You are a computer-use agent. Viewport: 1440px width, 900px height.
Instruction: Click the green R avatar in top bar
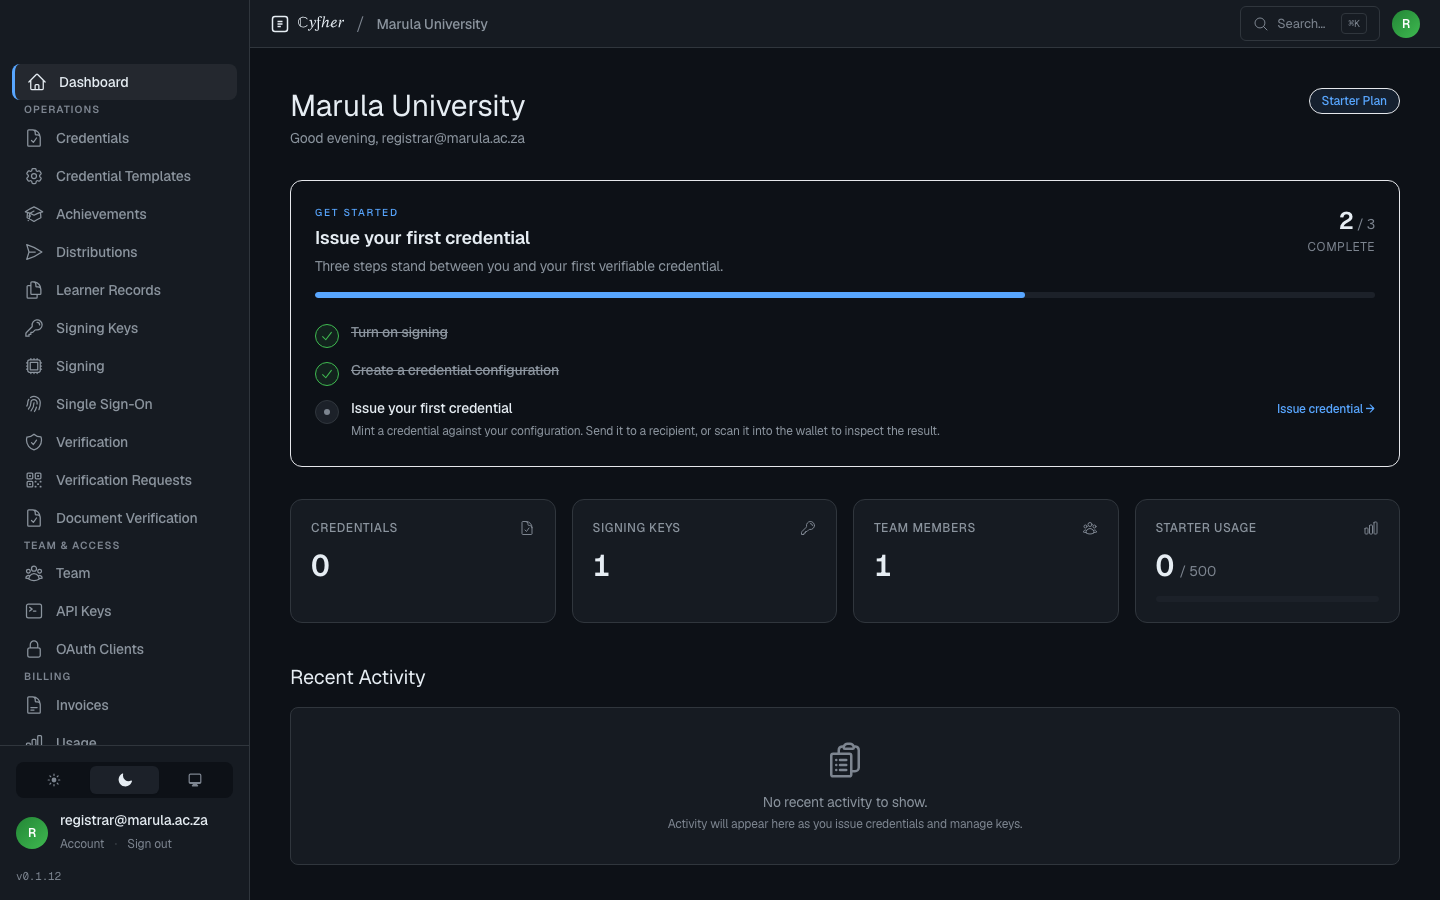click(1406, 24)
